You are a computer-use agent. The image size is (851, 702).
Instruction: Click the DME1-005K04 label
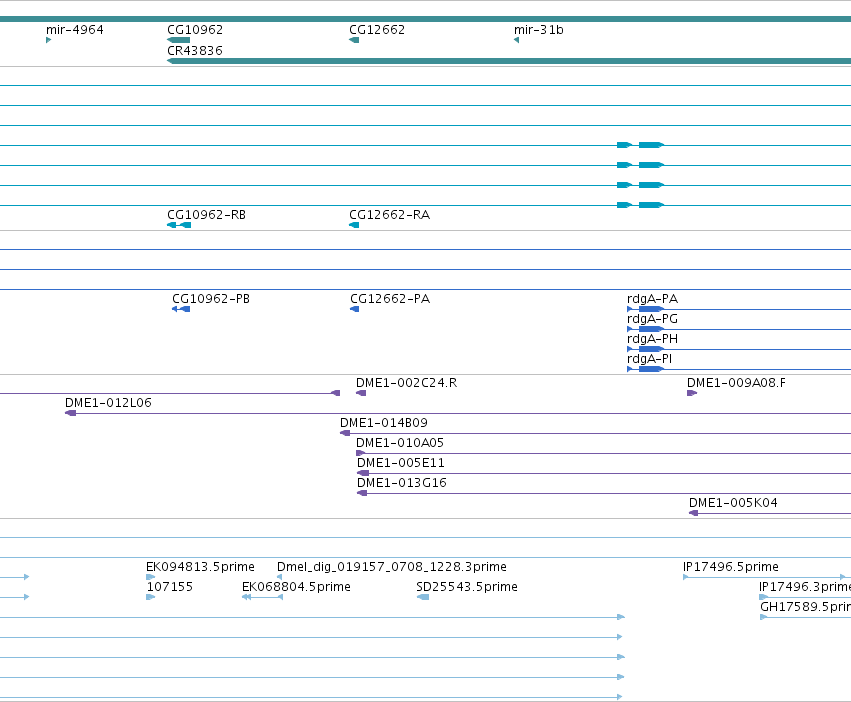(x=733, y=503)
